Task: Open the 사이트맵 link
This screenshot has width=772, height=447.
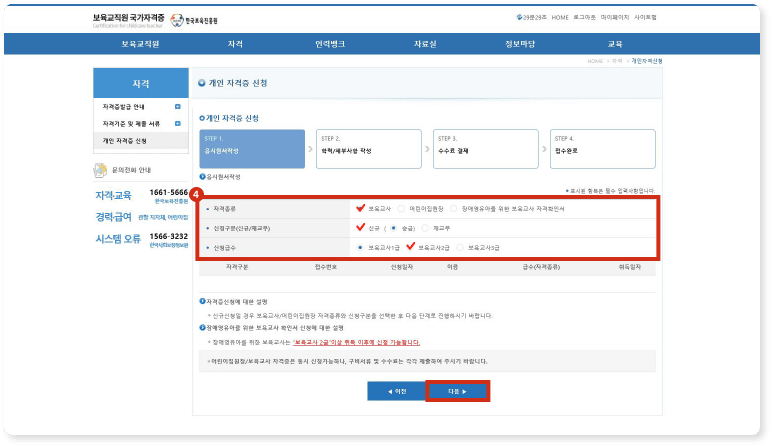Action: [645, 17]
